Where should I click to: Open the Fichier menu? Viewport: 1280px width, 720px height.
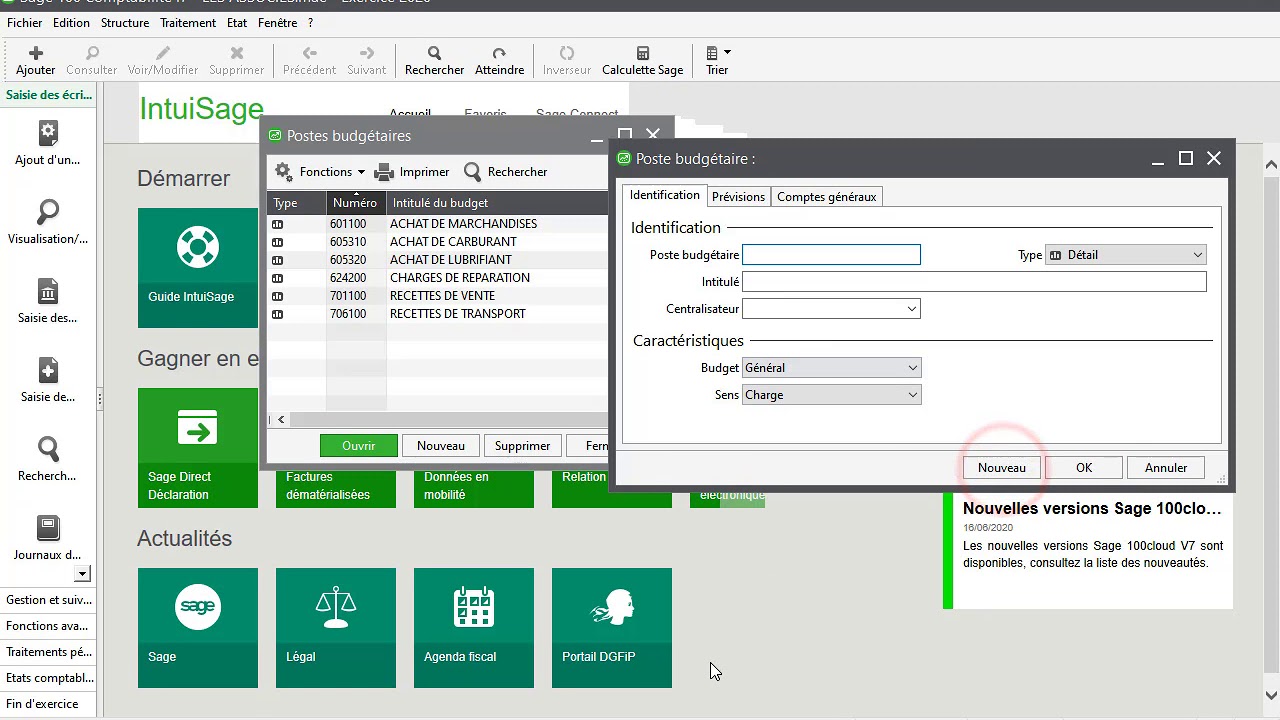25,23
